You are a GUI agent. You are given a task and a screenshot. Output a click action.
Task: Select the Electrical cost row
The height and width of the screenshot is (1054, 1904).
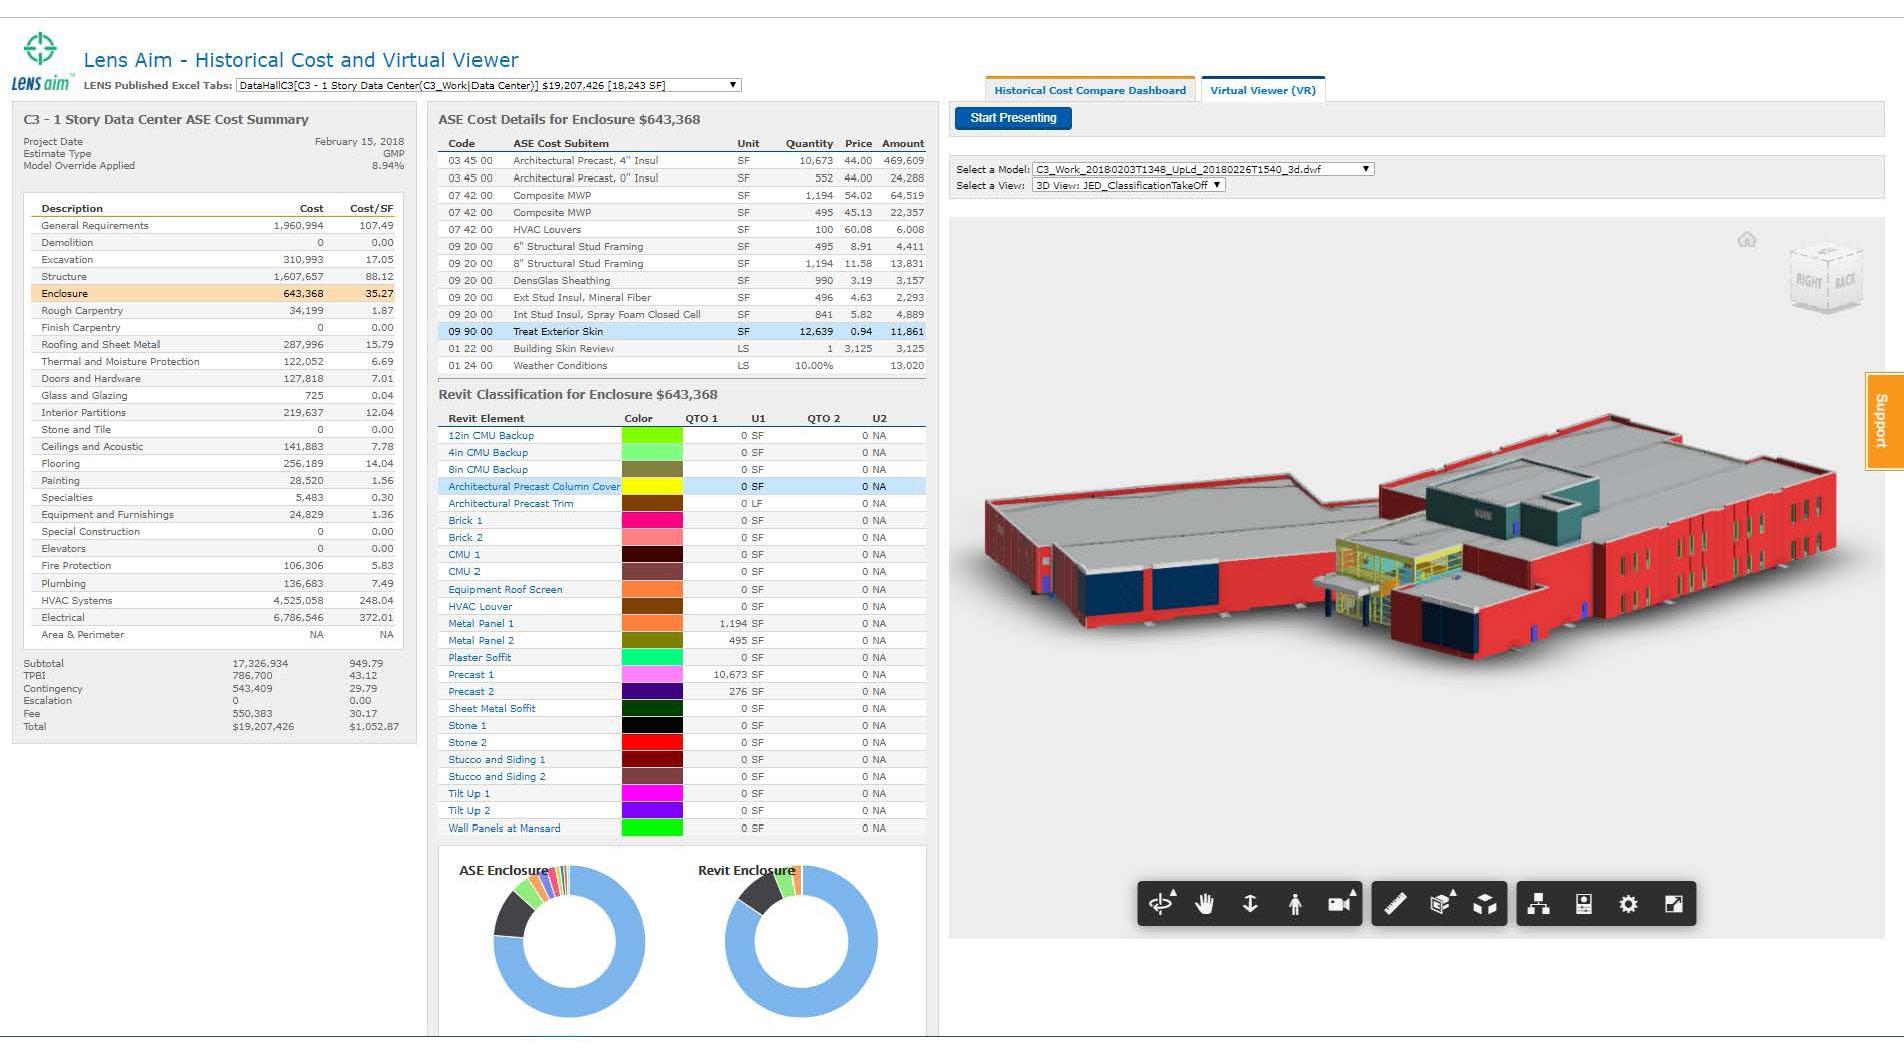point(215,618)
